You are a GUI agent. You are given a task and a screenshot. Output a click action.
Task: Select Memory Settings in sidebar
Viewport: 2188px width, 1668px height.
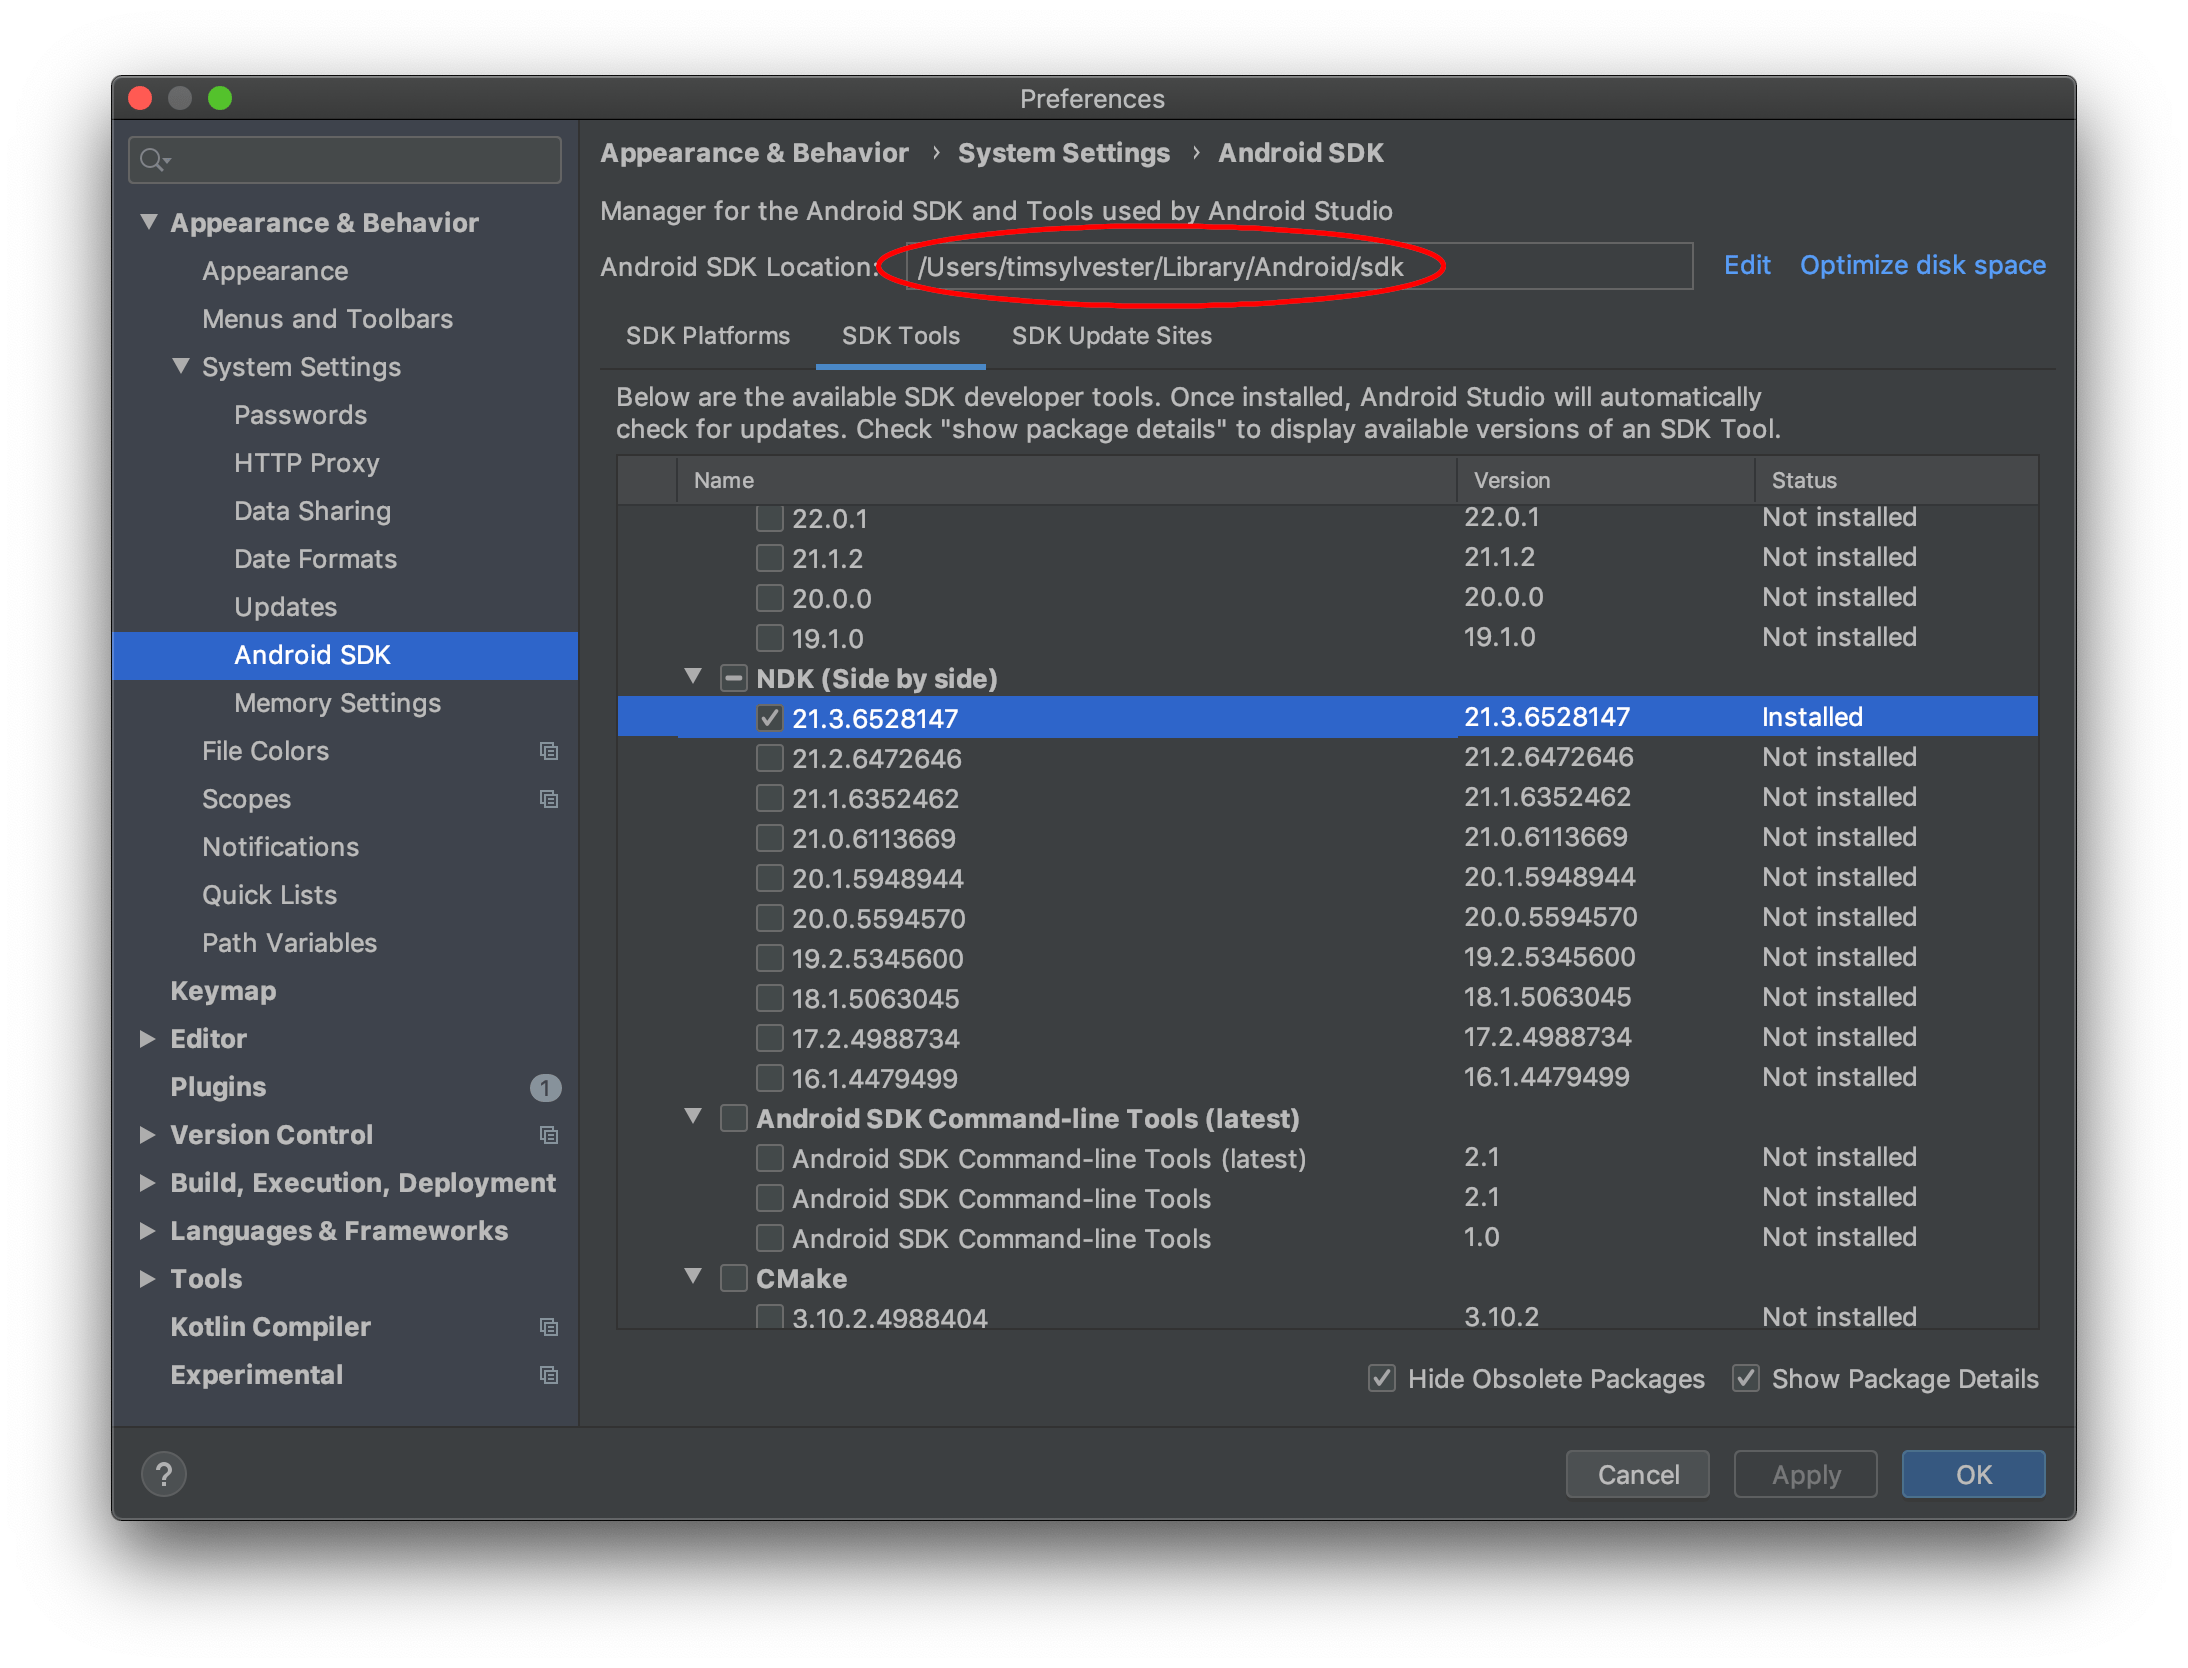tap(337, 703)
